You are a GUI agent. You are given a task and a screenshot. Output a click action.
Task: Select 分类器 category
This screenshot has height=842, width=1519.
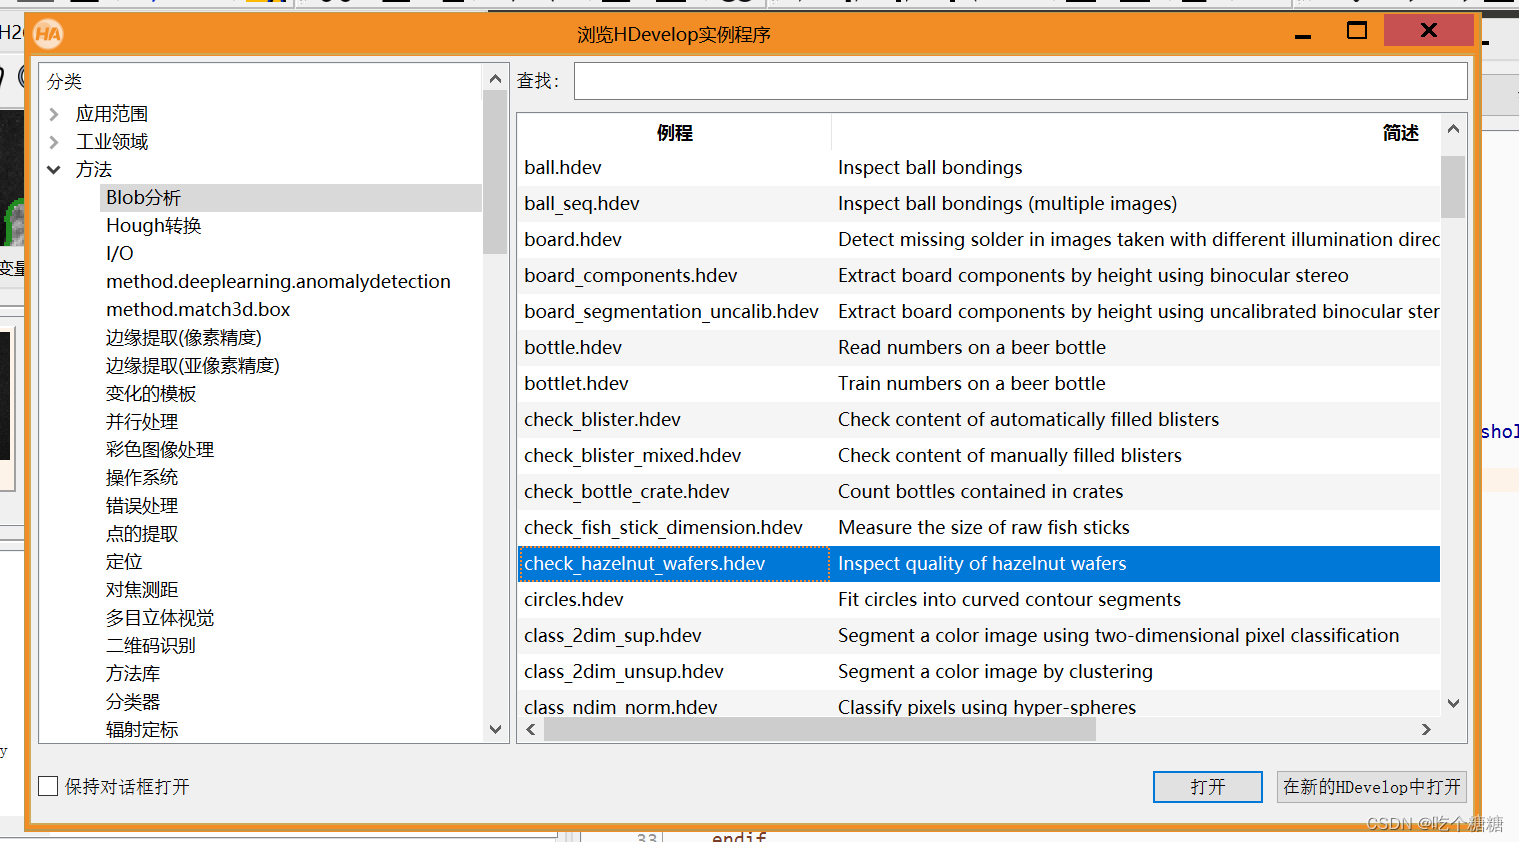point(133,702)
